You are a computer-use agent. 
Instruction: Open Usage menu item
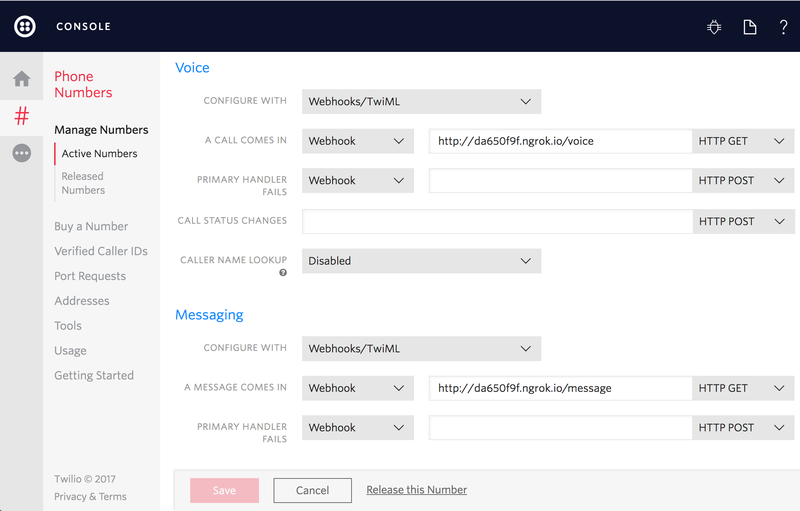(70, 350)
